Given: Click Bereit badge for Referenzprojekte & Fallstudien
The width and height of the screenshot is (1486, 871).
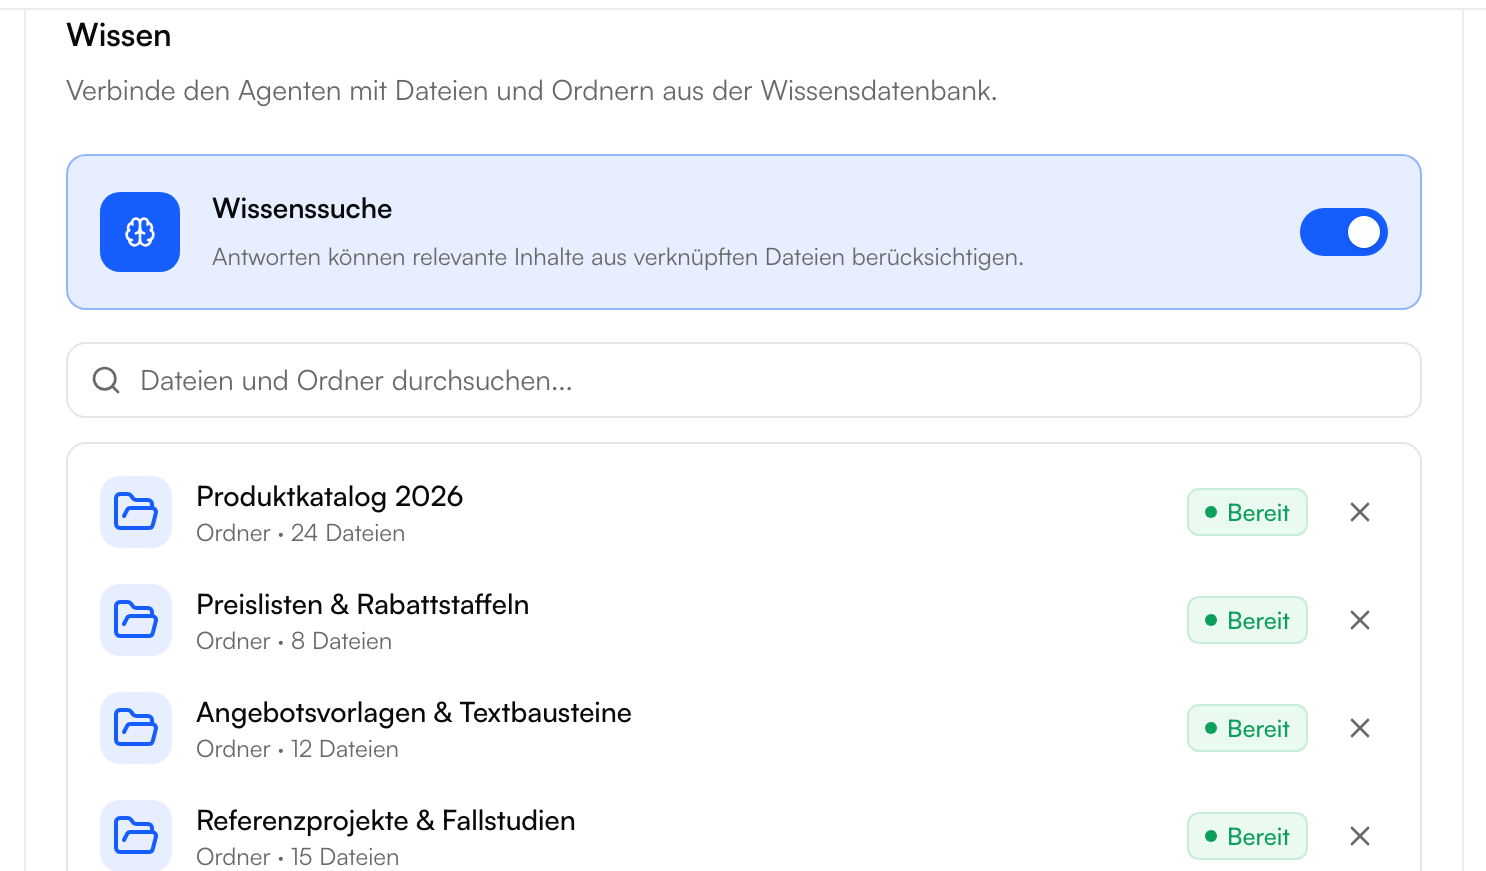Looking at the screenshot, I should pyautogui.click(x=1247, y=836).
